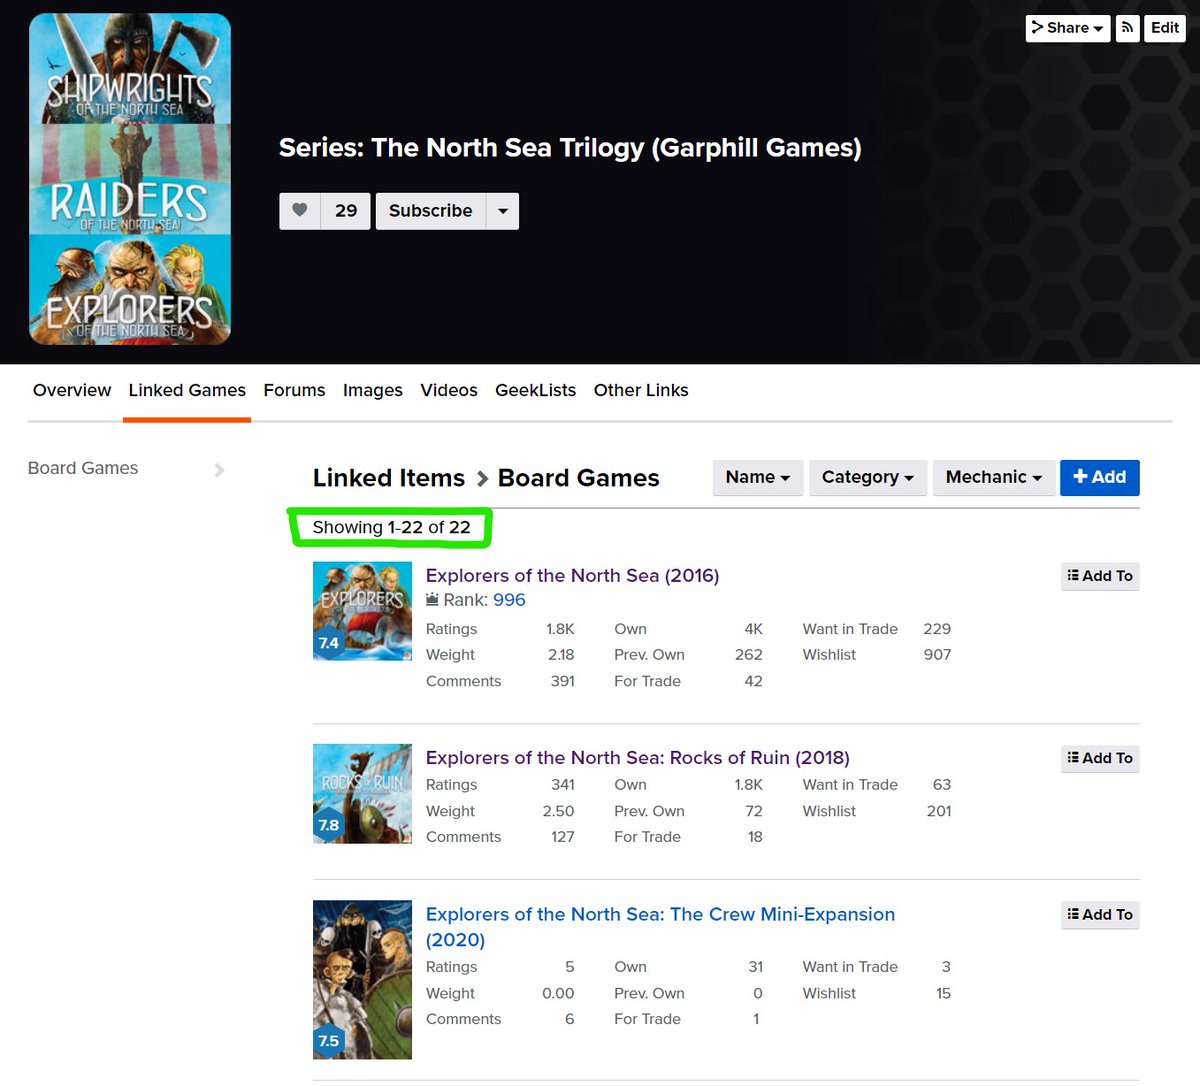The height and width of the screenshot is (1086, 1200).
Task: Click the 4K own value
Action: [x=753, y=629]
